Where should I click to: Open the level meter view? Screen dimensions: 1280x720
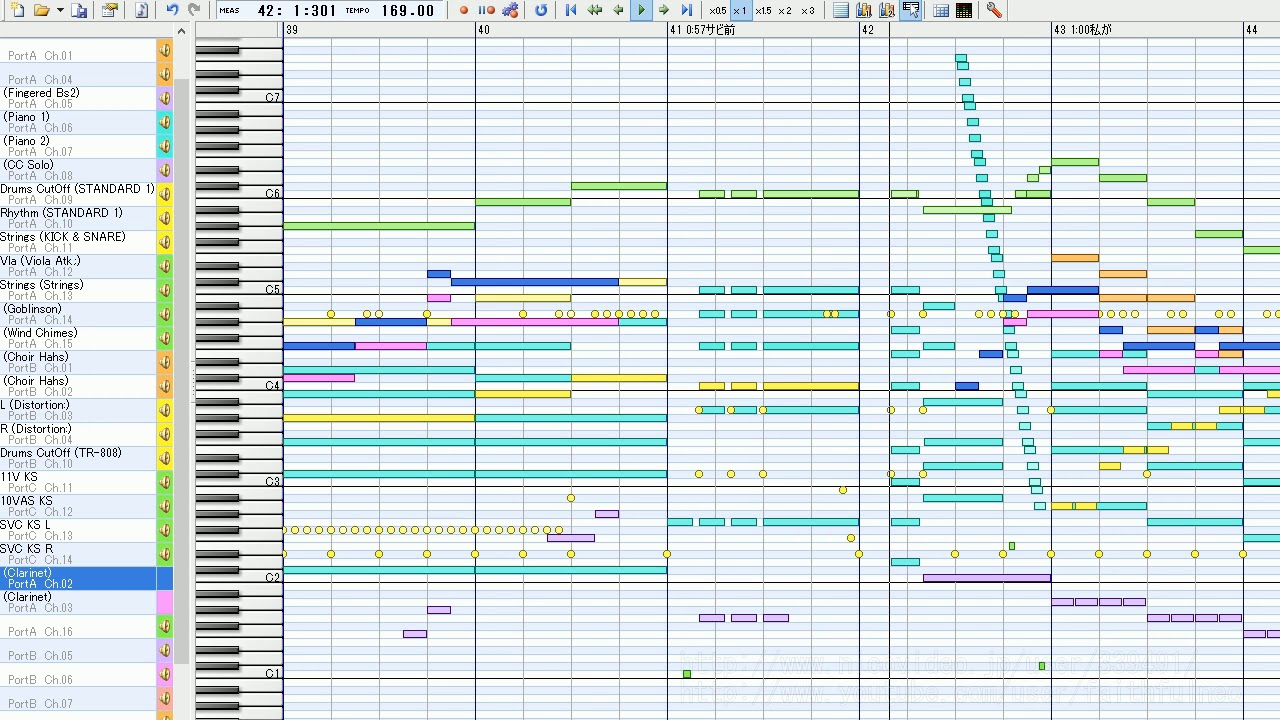964,10
